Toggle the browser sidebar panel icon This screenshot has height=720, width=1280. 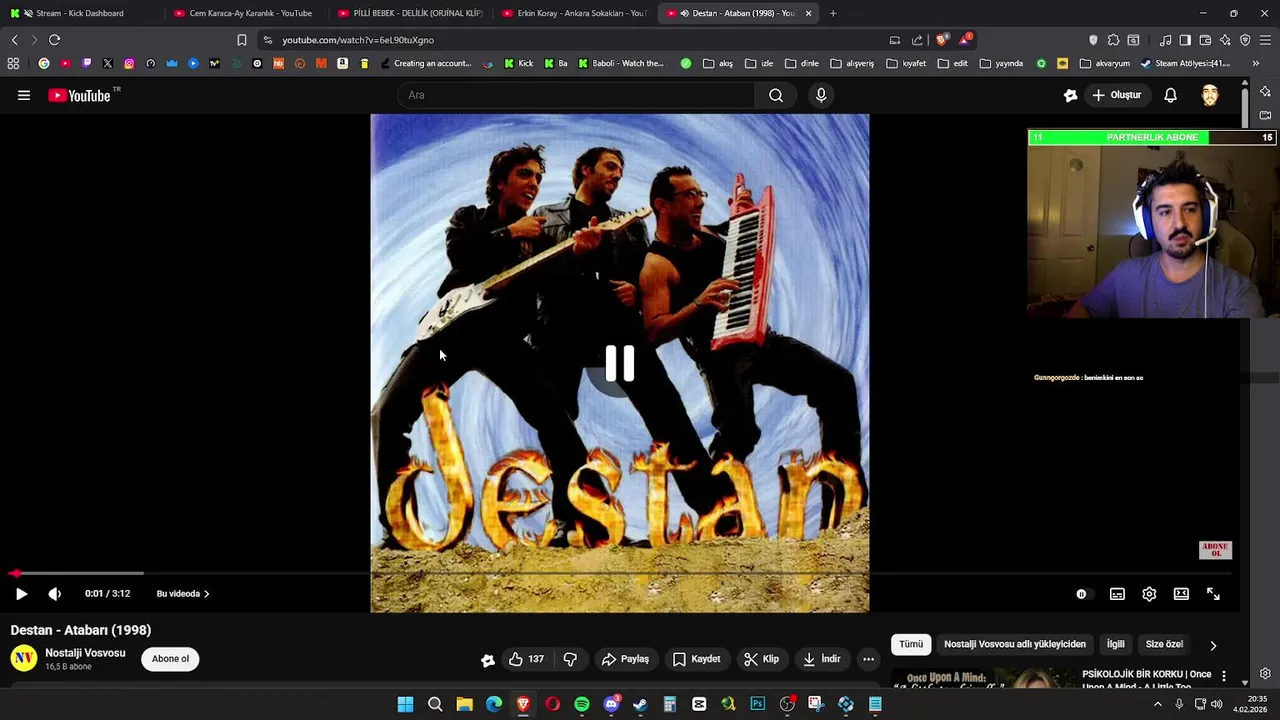point(1185,40)
